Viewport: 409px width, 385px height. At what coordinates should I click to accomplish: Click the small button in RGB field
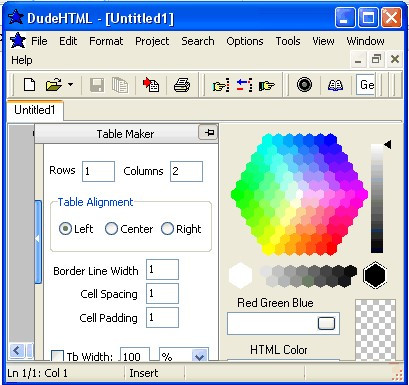[326, 323]
